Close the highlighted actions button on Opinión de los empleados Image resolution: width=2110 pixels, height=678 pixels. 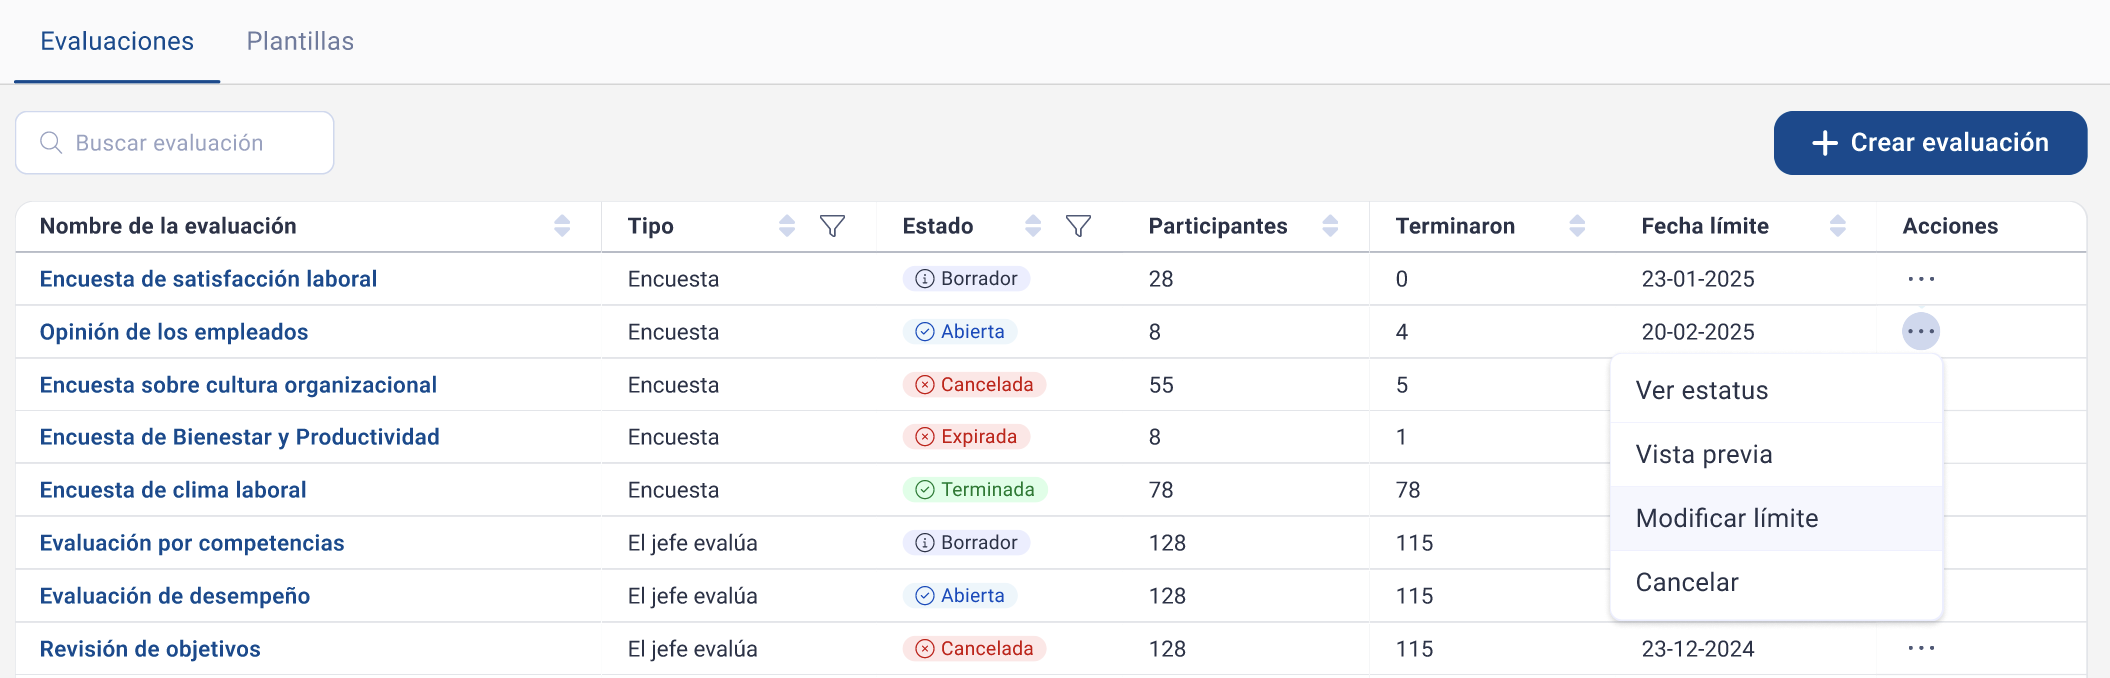click(1921, 331)
